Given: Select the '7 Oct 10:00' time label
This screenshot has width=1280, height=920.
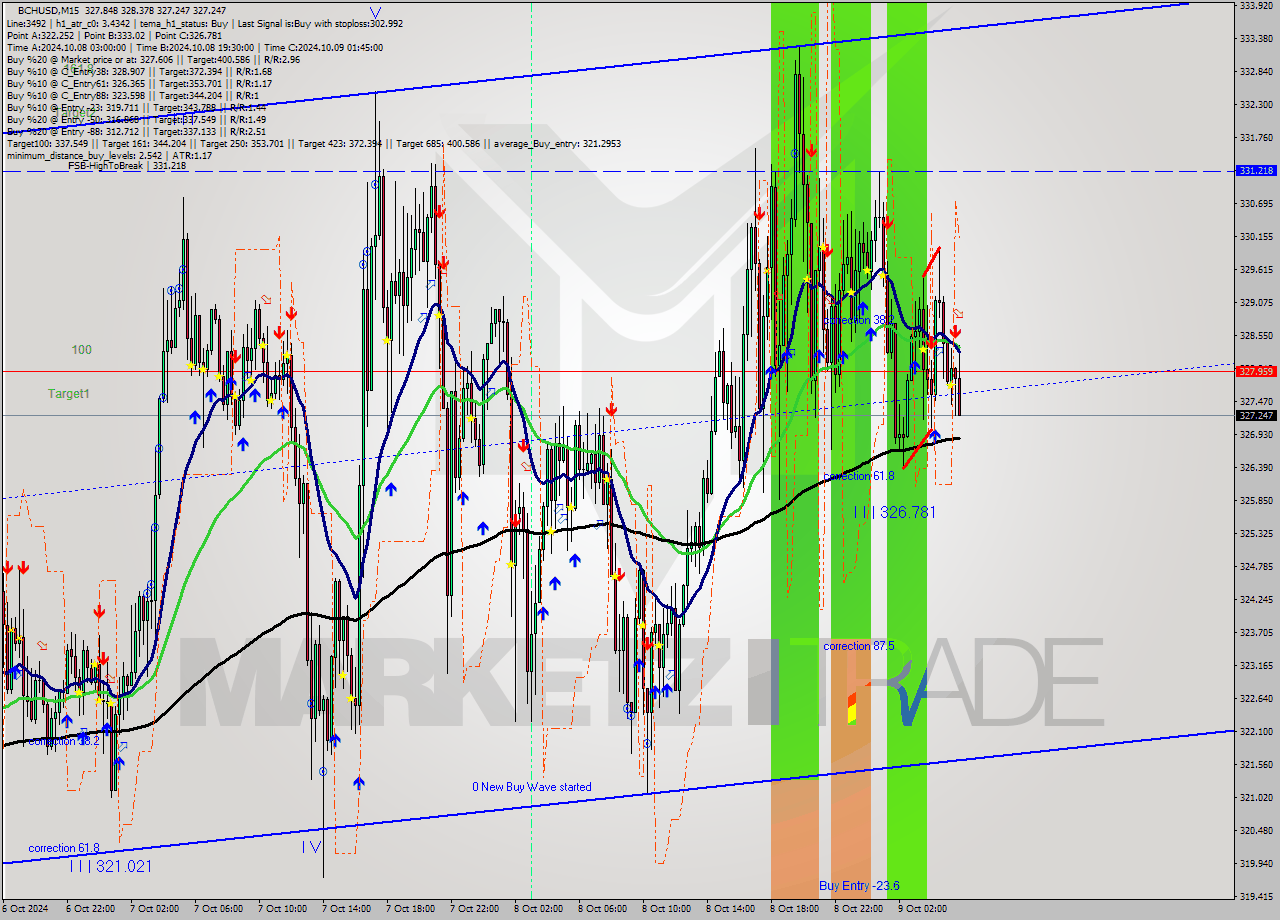Looking at the screenshot, I should (x=283, y=909).
